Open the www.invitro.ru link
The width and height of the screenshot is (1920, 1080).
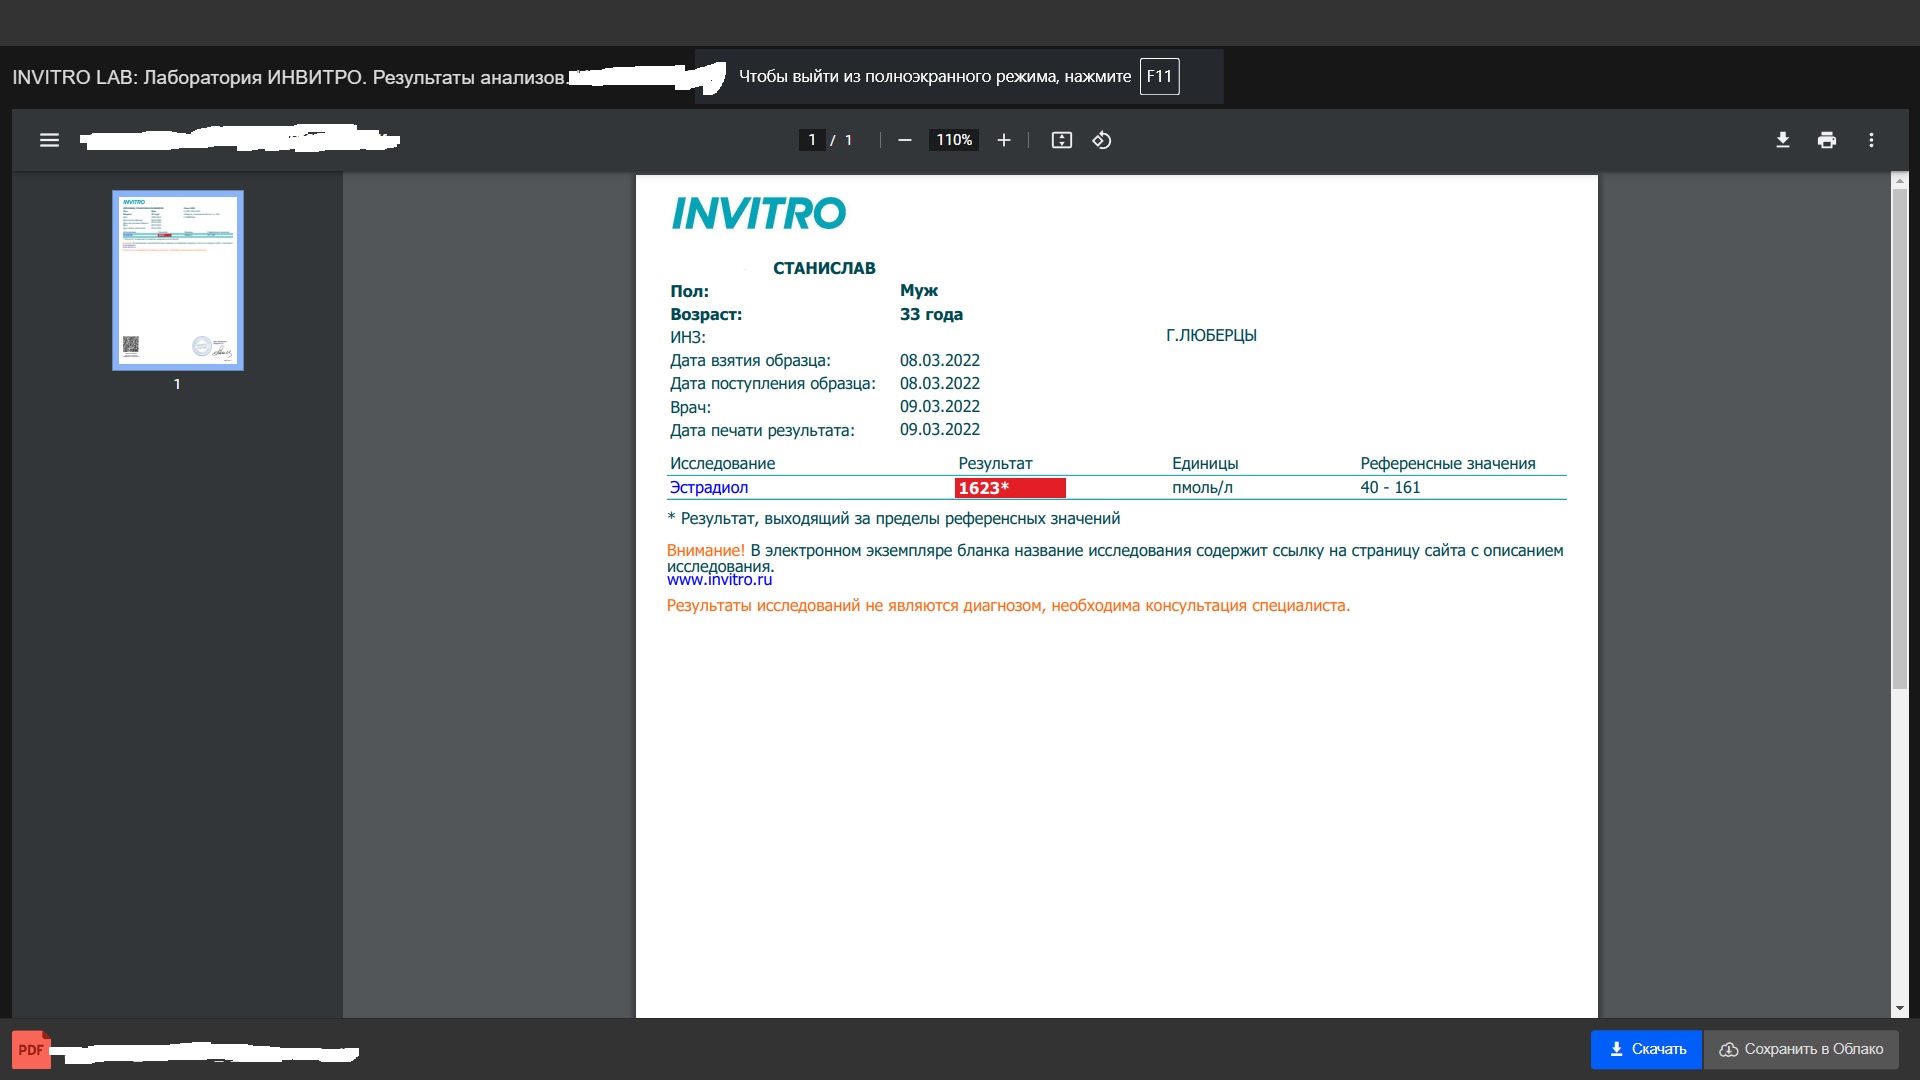(719, 580)
